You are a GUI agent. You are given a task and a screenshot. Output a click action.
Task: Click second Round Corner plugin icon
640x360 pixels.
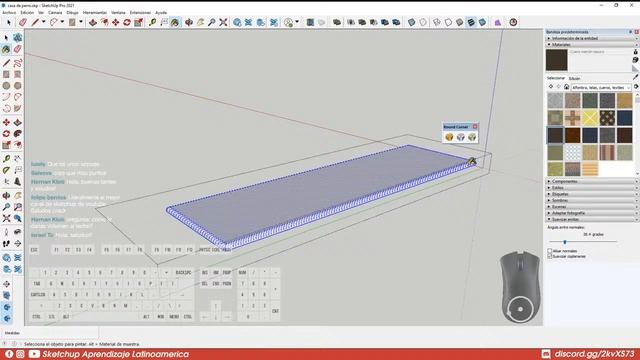tap(461, 137)
